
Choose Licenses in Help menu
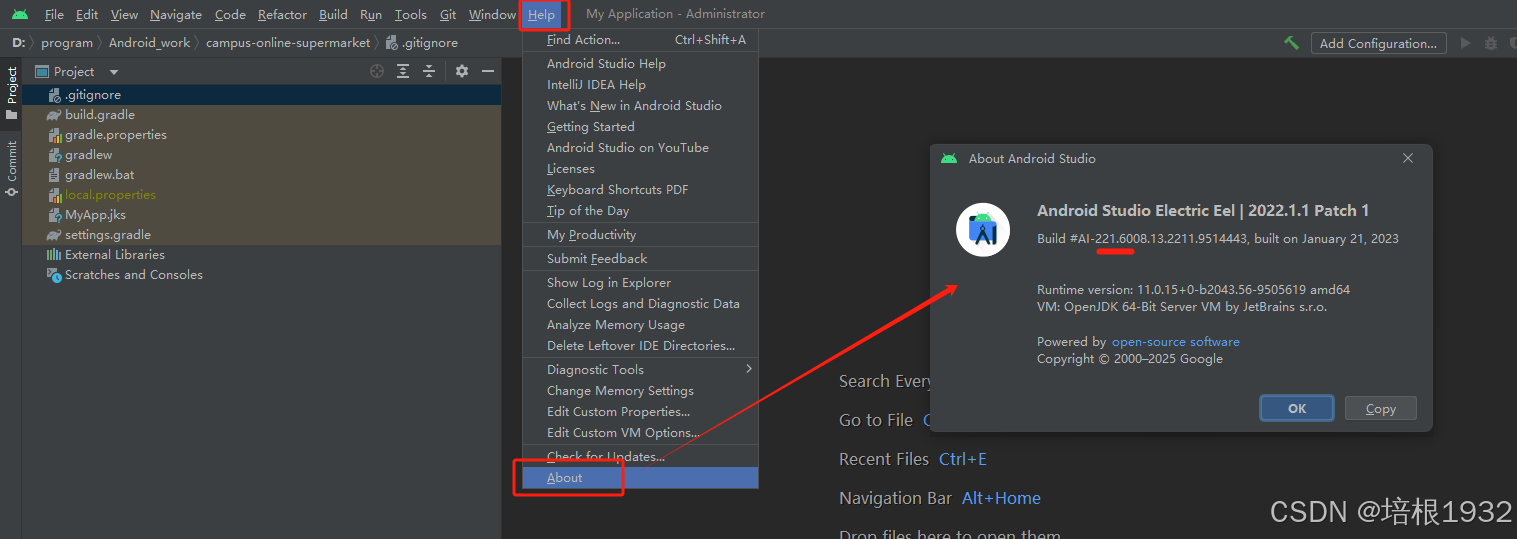coord(640,168)
